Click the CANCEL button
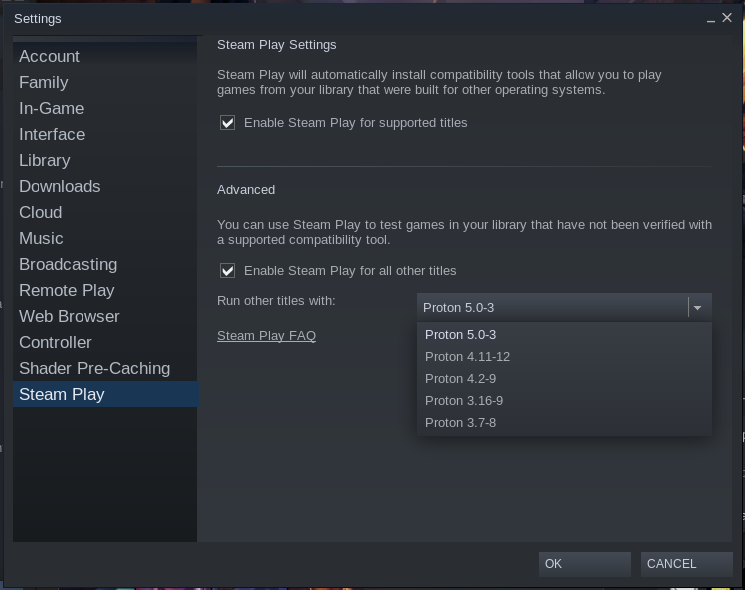The image size is (745, 590). click(x=687, y=564)
